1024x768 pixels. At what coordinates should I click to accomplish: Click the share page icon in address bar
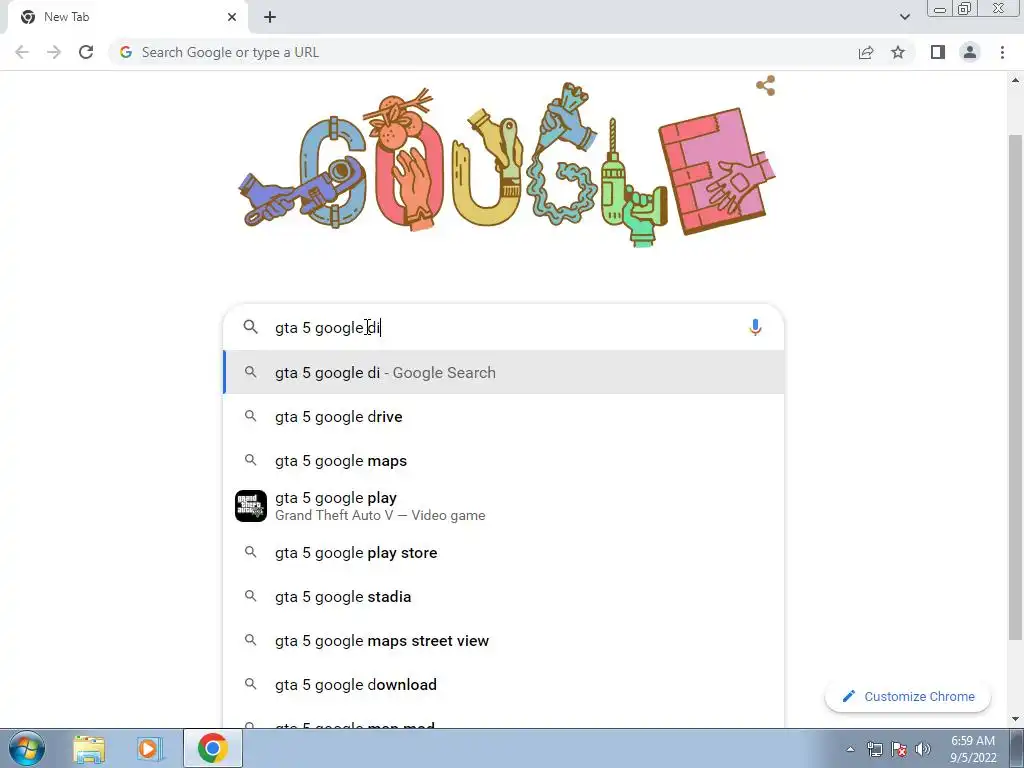tap(866, 52)
